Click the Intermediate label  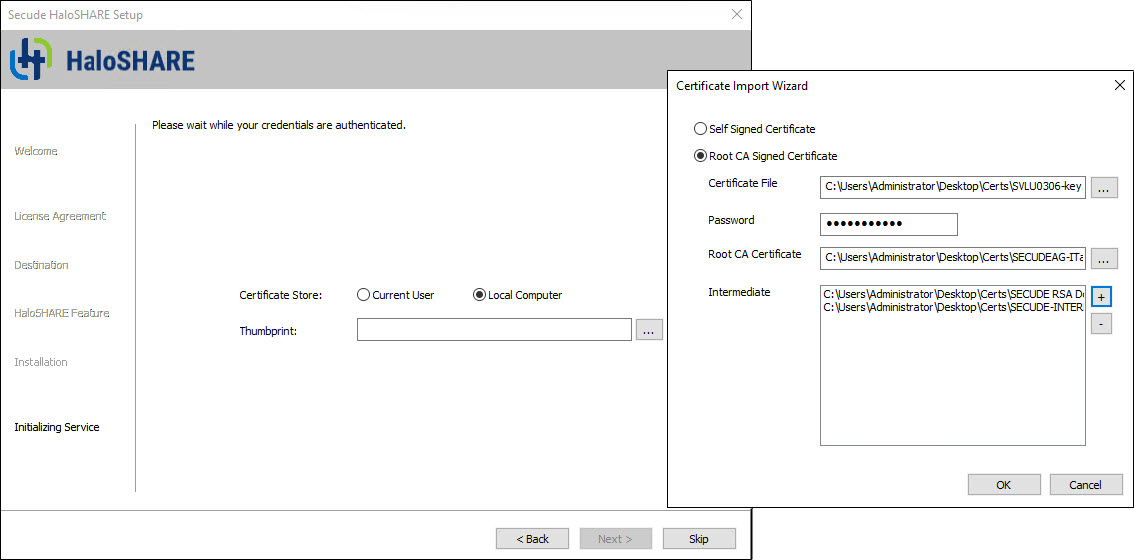739,292
